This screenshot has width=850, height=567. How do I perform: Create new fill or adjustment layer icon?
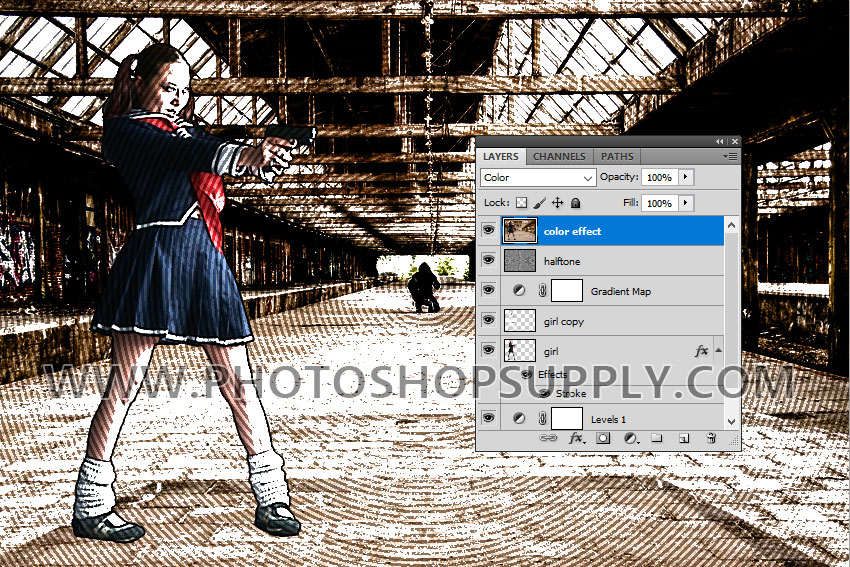[x=630, y=438]
